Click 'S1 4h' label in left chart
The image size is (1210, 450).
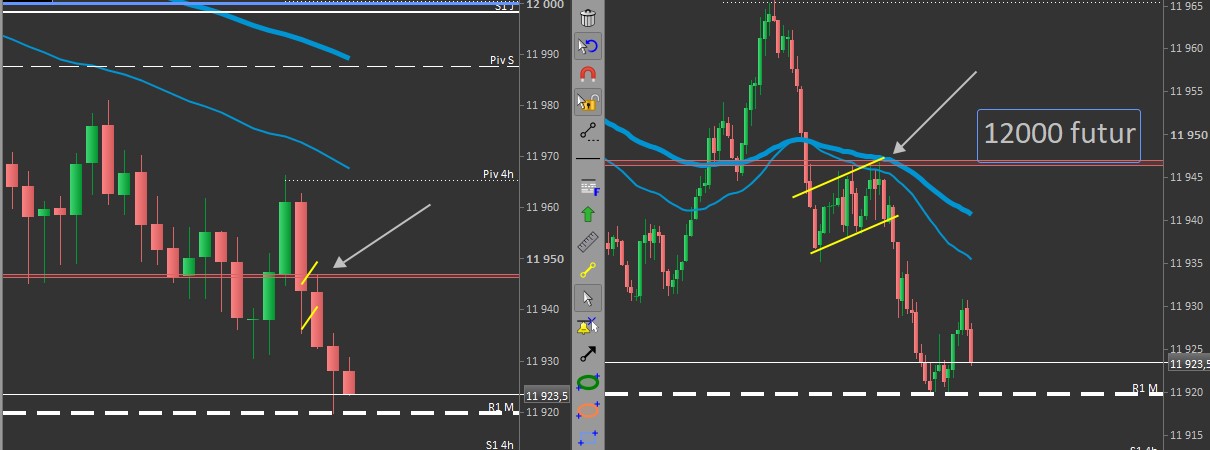point(500,444)
